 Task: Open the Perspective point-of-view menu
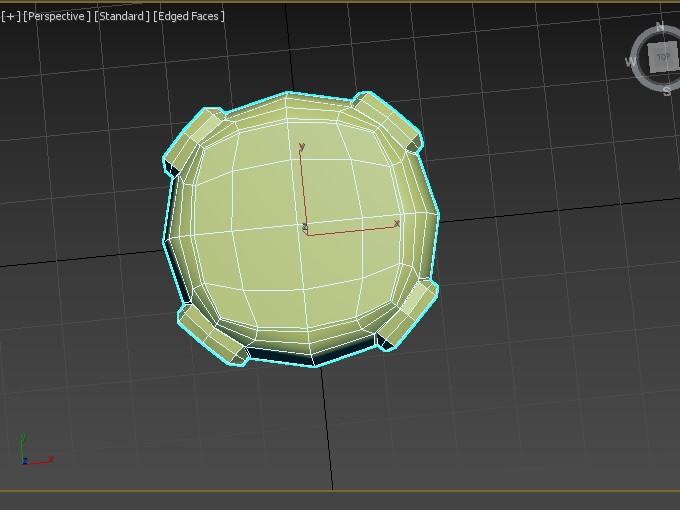point(57,16)
